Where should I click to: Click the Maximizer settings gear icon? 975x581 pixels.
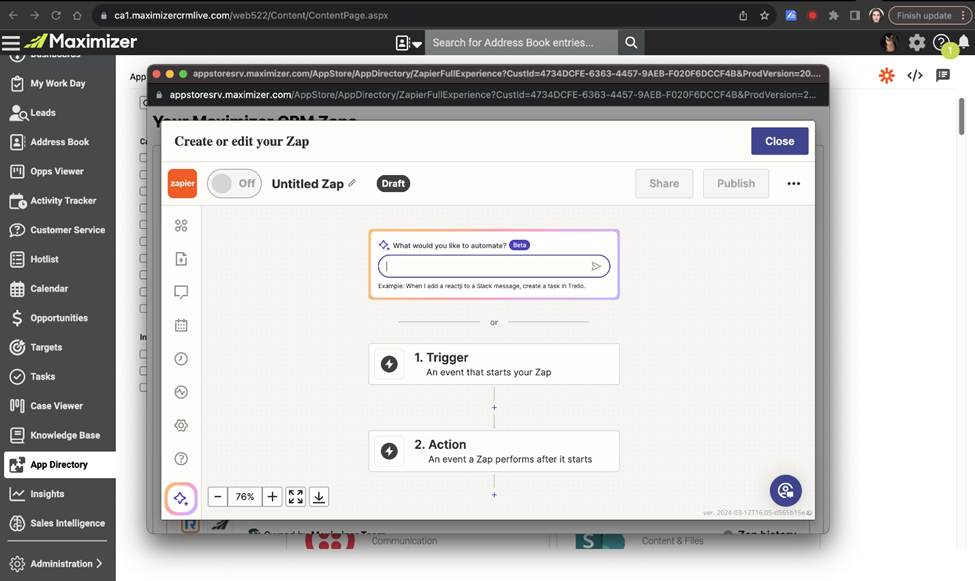click(917, 42)
